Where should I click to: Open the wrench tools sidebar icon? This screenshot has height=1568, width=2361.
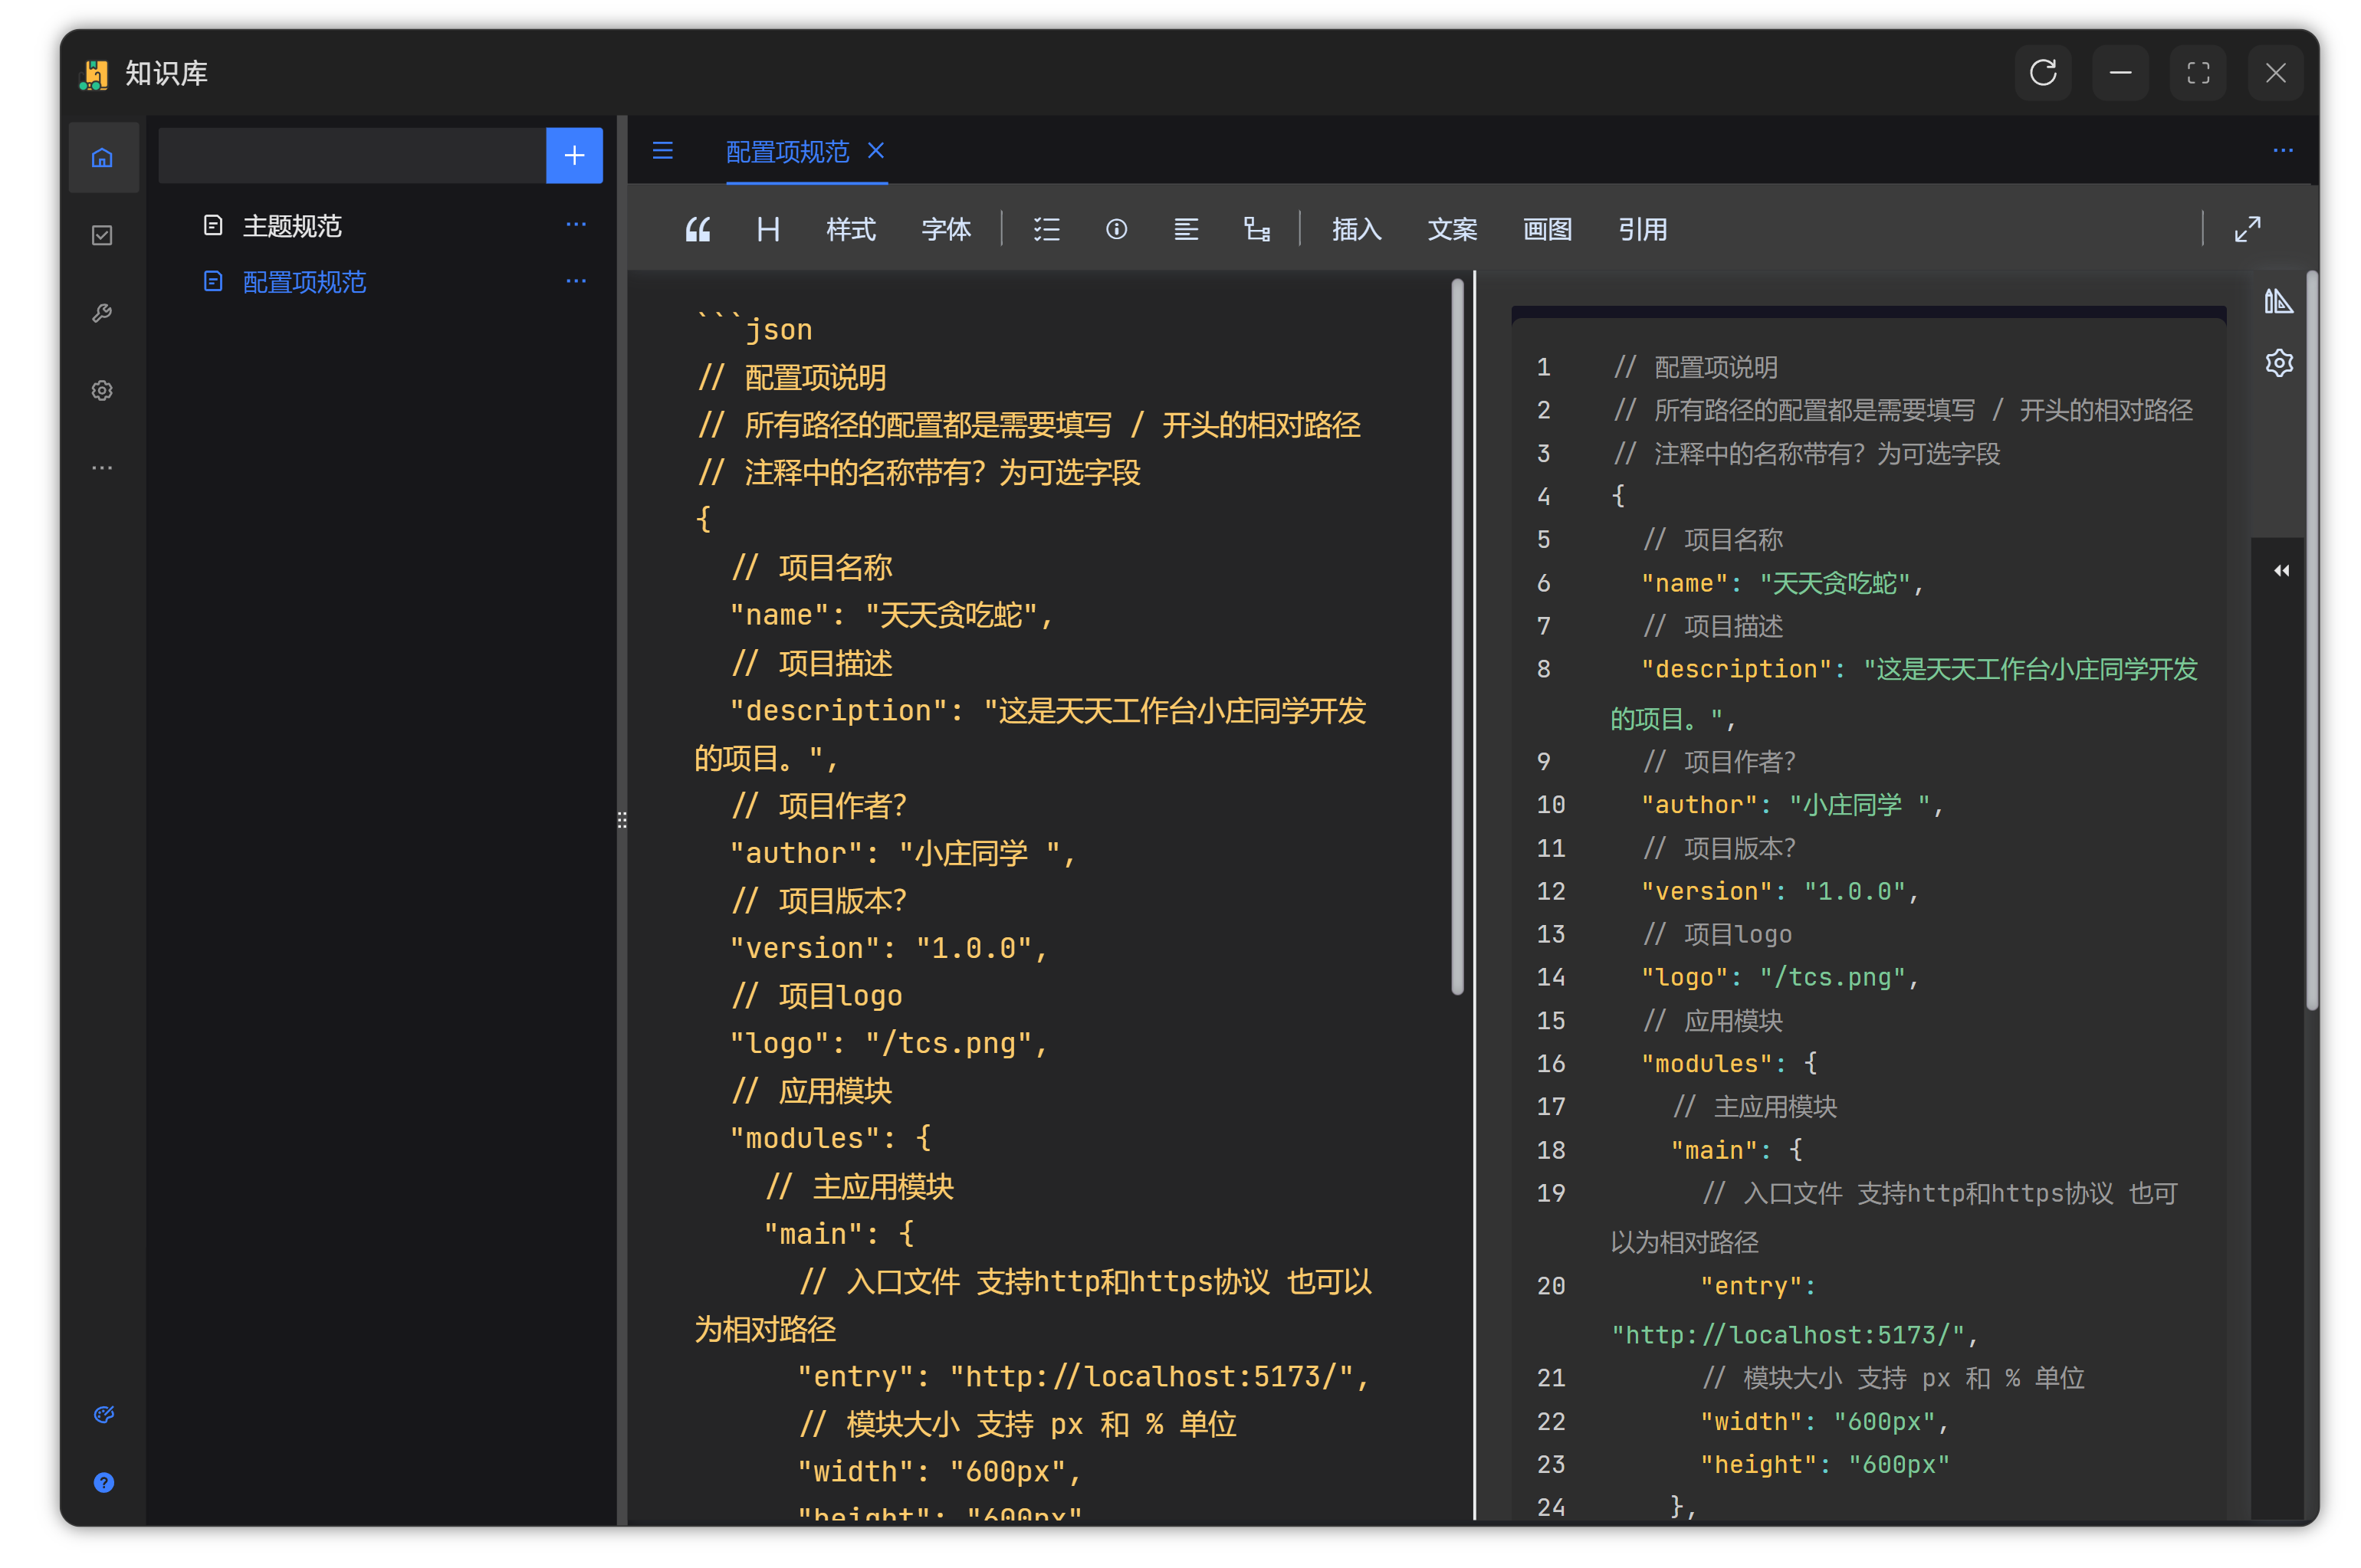[x=102, y=312]
